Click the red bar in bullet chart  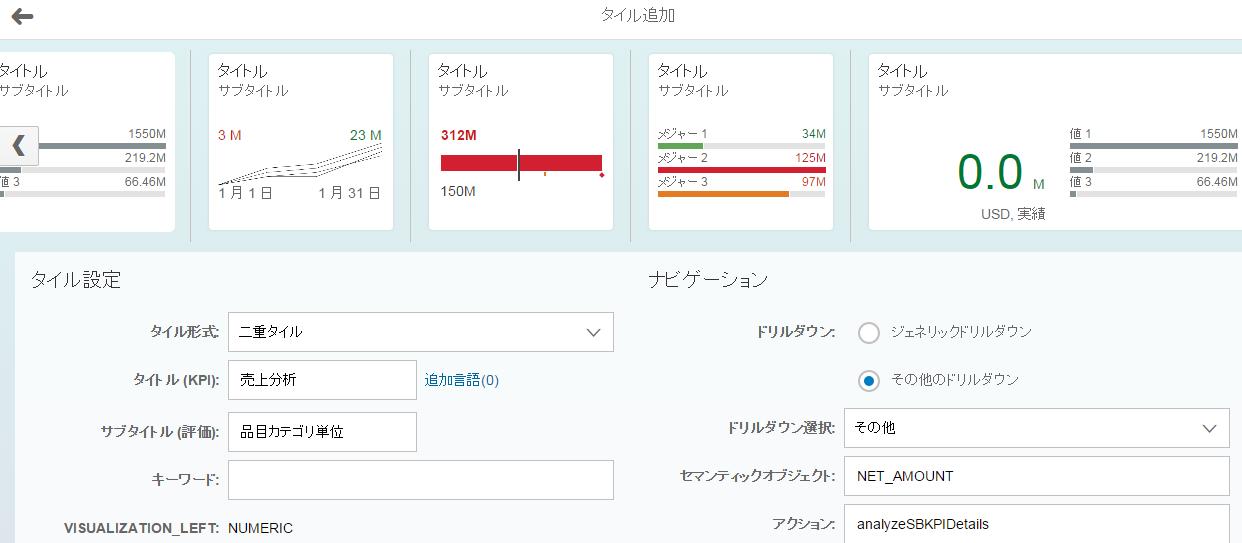tap(478, 163)
